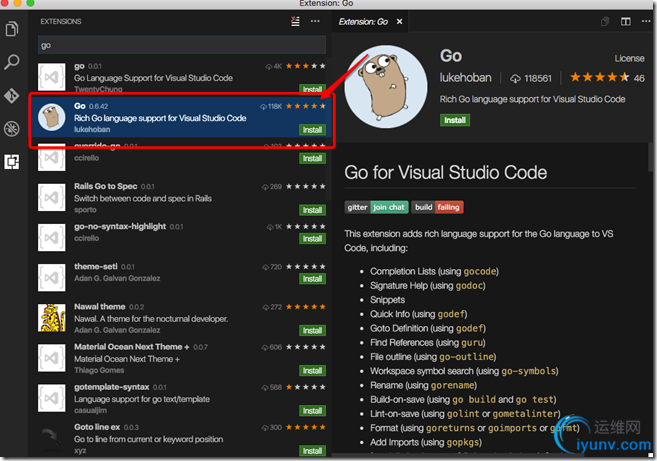This screenshot has height=461, width=657.
Task: Select Nawal theme in results list
Action: [x=182, y=318]
